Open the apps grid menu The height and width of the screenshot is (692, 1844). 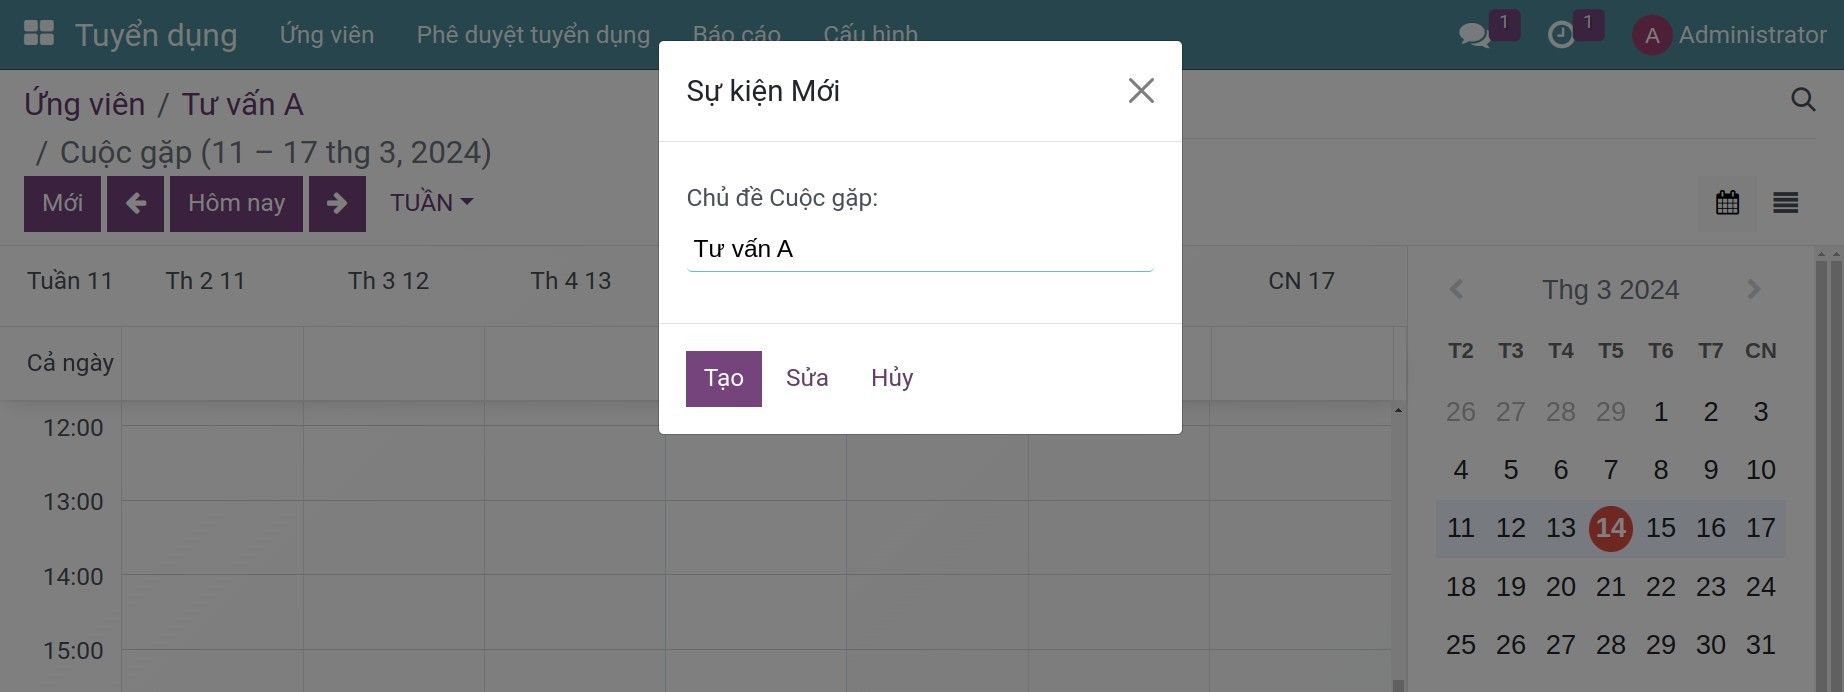tap(38, 33)
